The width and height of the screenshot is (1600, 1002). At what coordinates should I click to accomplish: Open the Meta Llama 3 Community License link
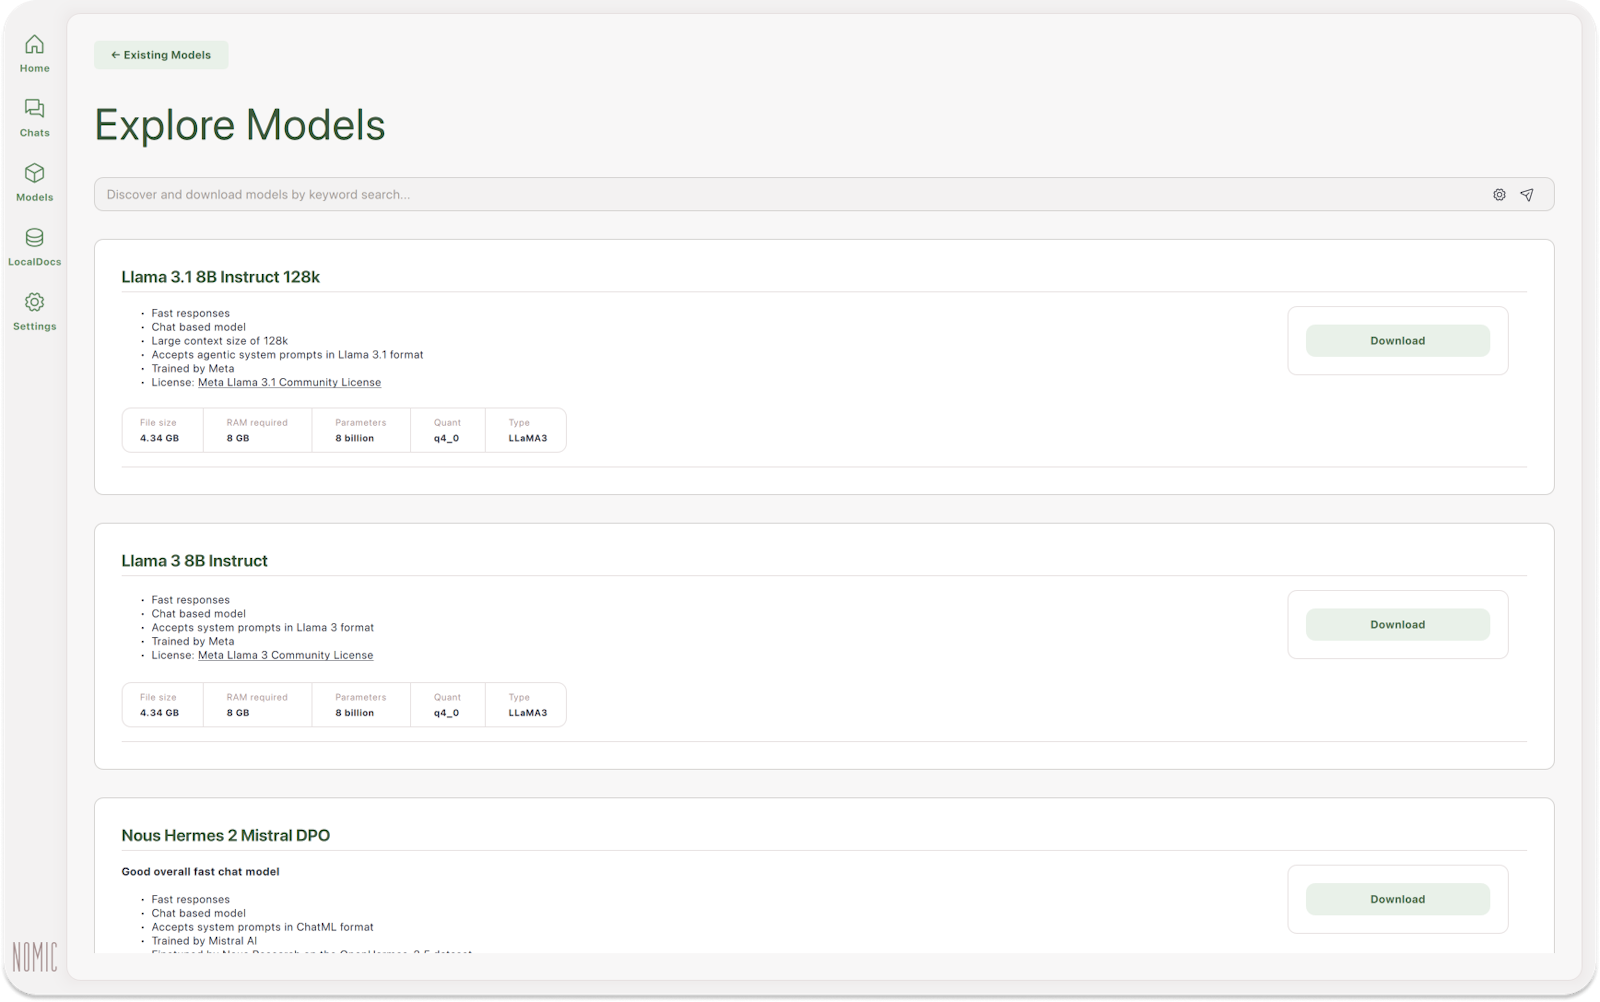[x=285, y=655]
